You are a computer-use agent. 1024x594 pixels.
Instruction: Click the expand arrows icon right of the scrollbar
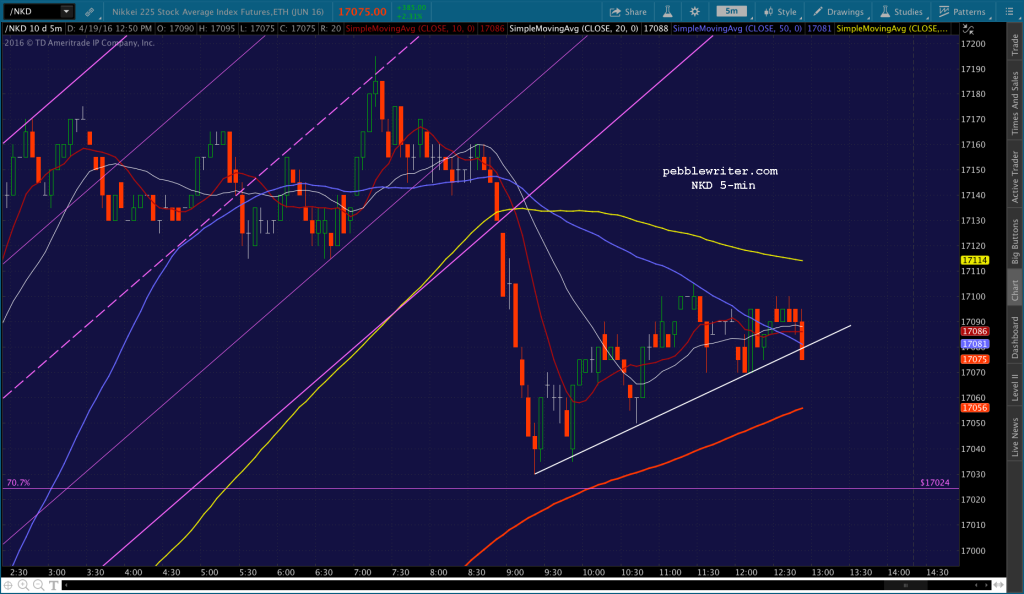[x=999, y=586]
